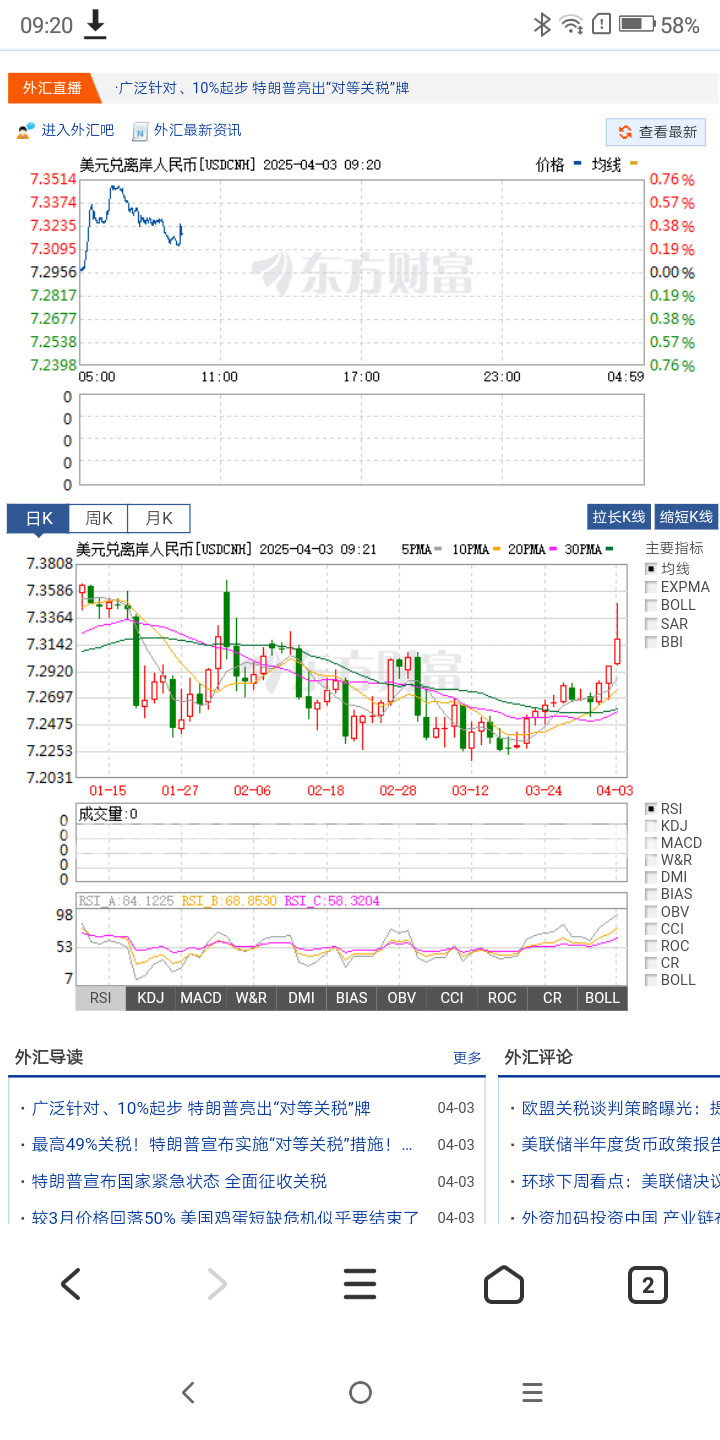
Task: Lengthen K-line with 拉长K线
Action: click(619, 517)
